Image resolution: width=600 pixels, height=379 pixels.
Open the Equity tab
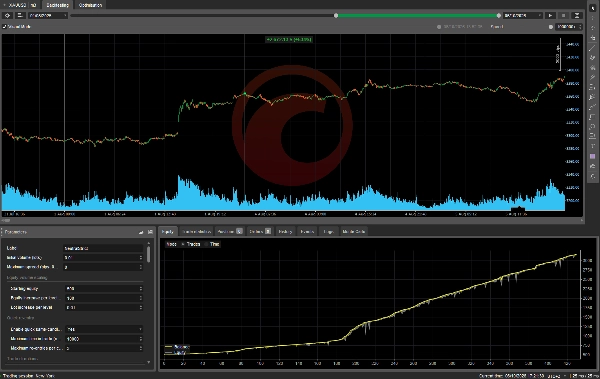168,231
